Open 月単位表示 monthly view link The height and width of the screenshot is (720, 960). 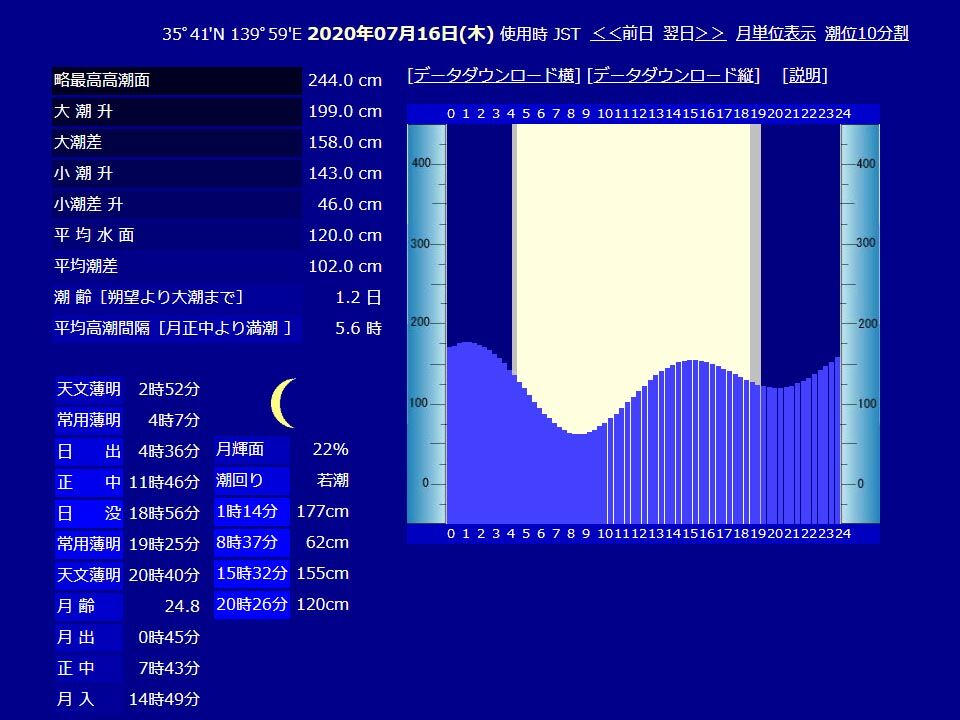(775, 33)
